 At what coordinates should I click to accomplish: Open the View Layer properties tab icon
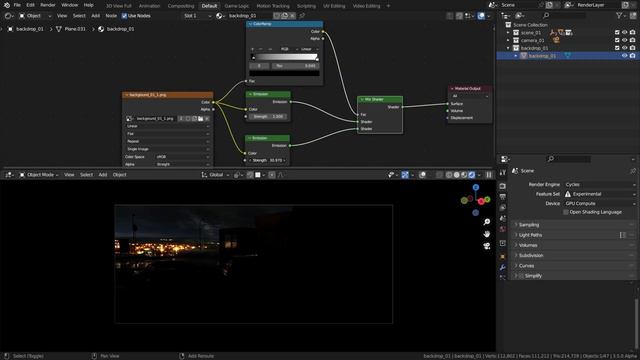point(502,208)
